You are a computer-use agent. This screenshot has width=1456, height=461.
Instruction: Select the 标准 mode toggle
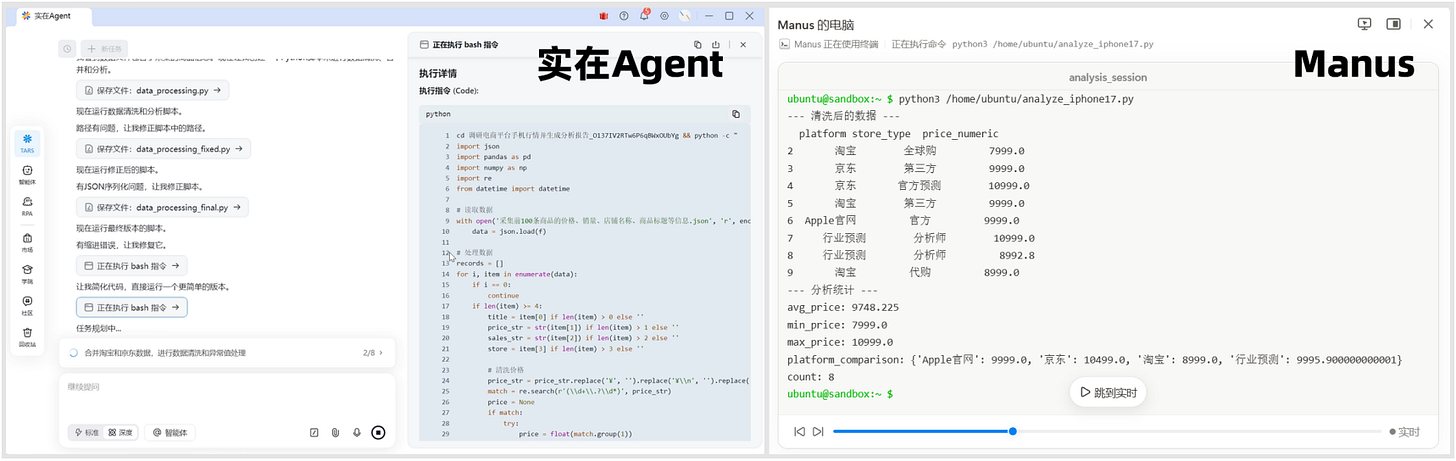pyautogui.click(x=86, y=433)
